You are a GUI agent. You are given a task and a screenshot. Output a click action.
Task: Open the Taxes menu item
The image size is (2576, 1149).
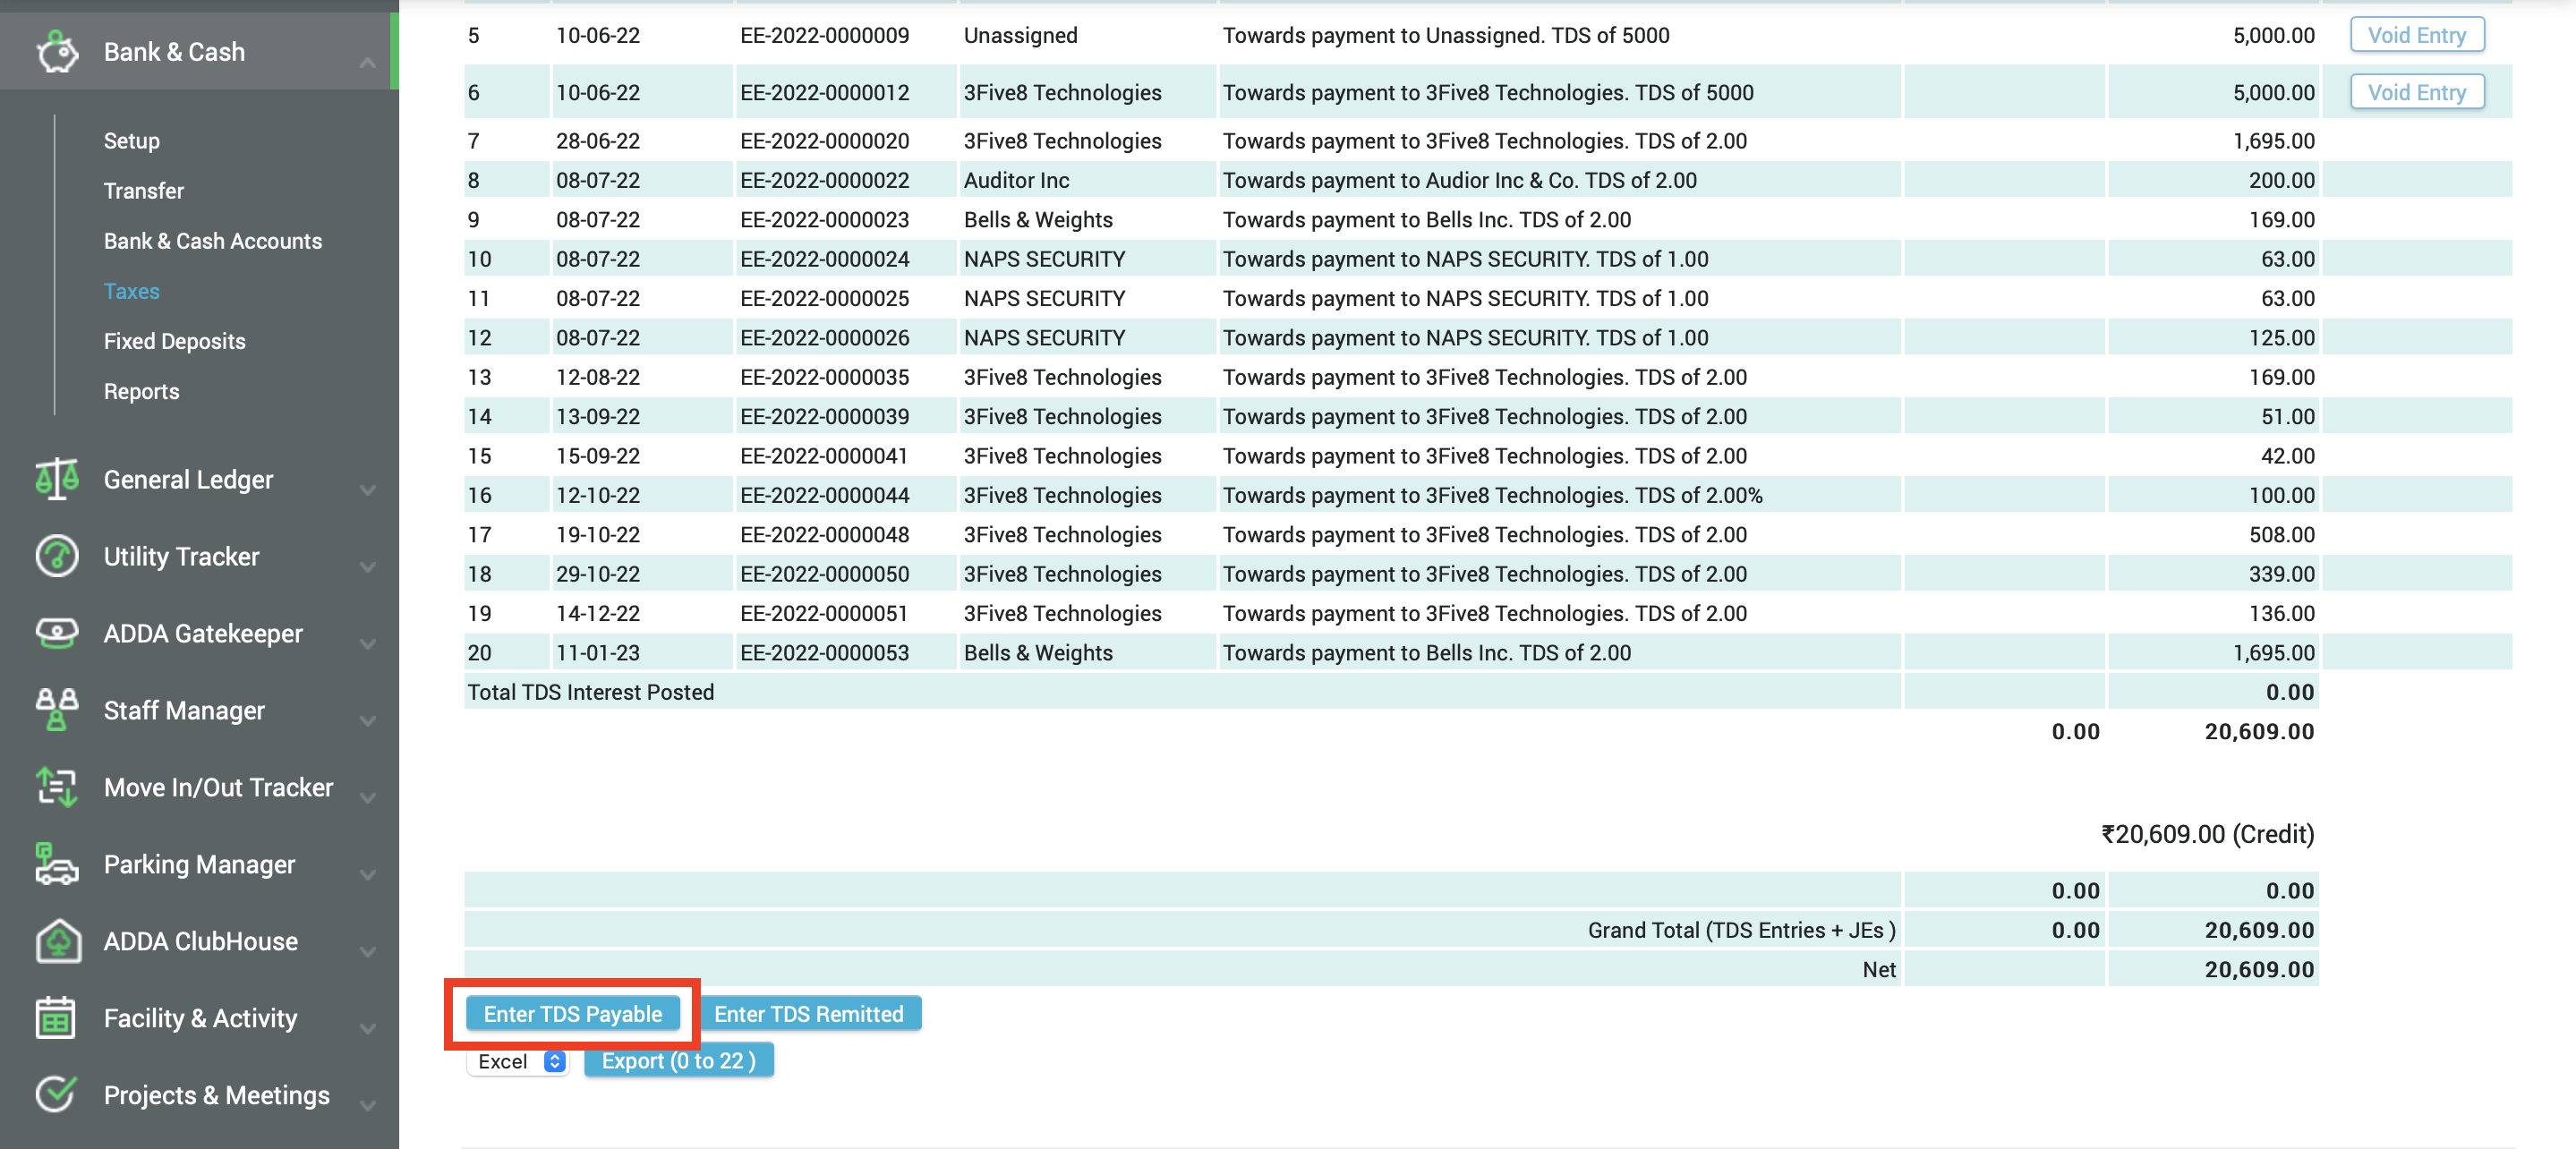coord(131,291)
